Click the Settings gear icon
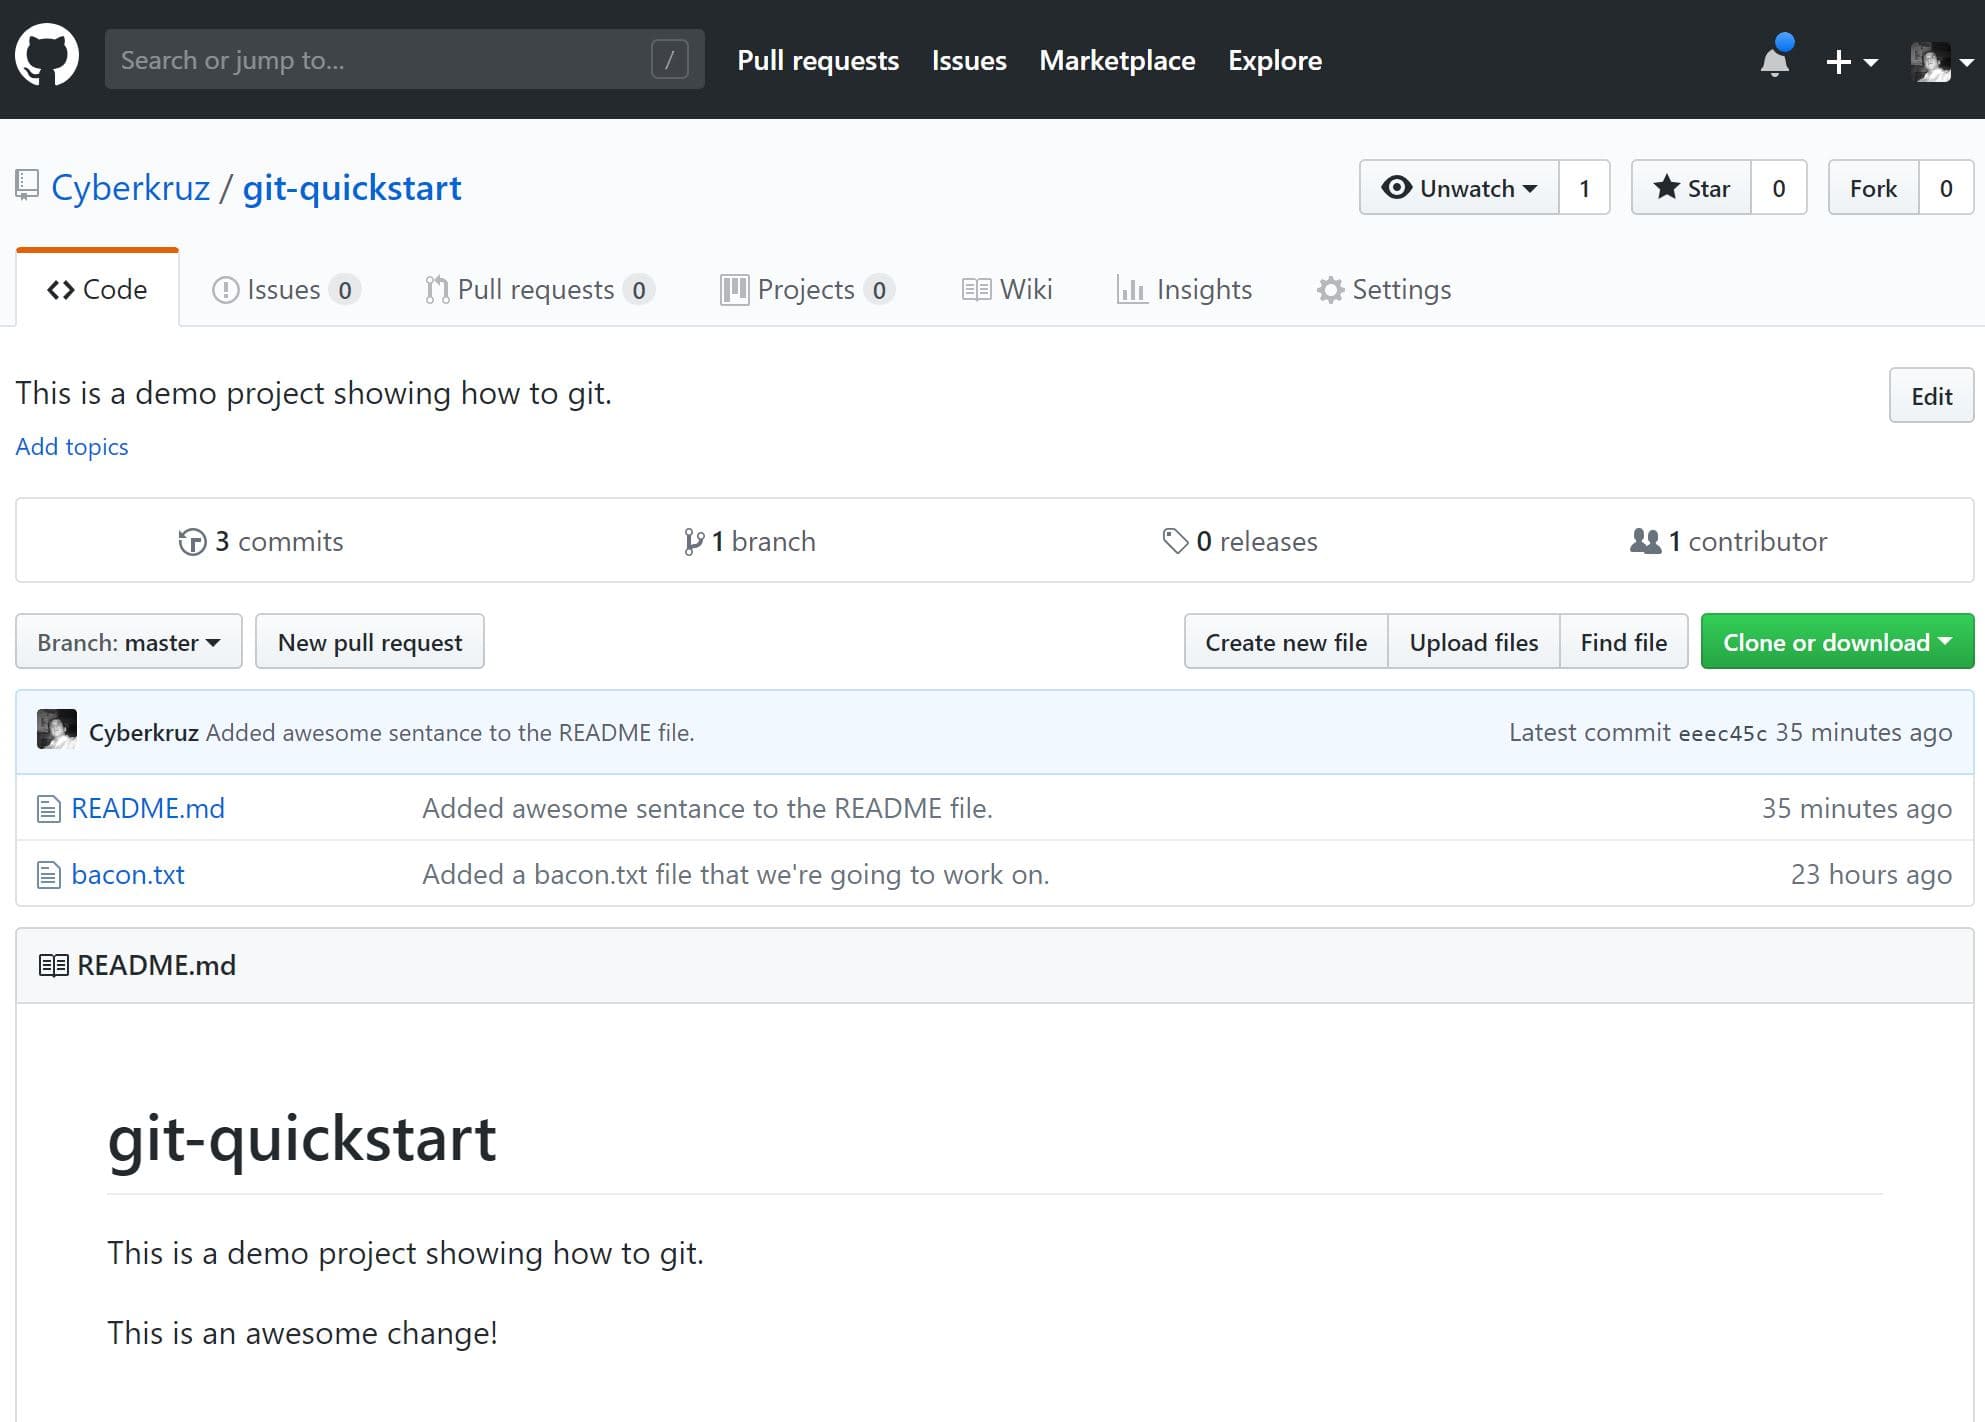The height and width of the screenshot is (1422, 1985). click(x=1330, y=290)
